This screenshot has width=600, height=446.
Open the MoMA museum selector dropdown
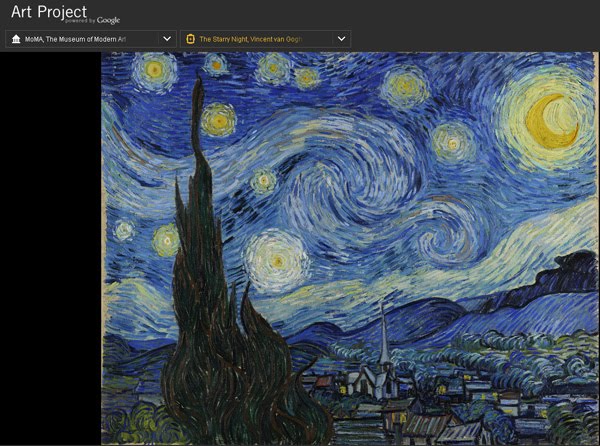91,39
